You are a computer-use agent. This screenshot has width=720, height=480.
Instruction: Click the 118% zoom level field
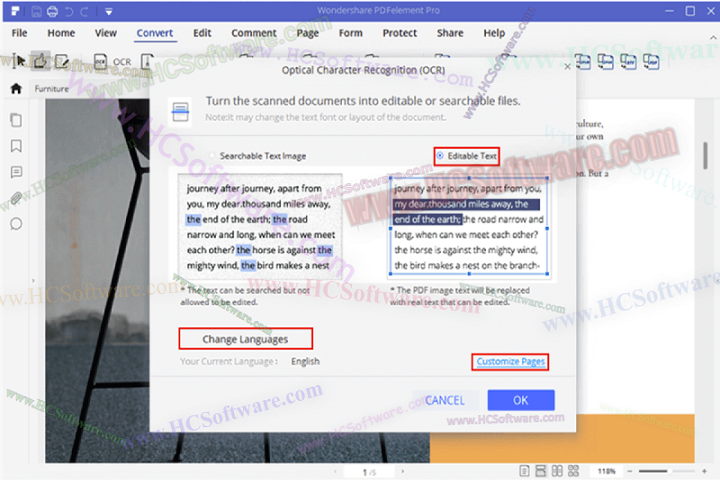[x=607, y=471]
